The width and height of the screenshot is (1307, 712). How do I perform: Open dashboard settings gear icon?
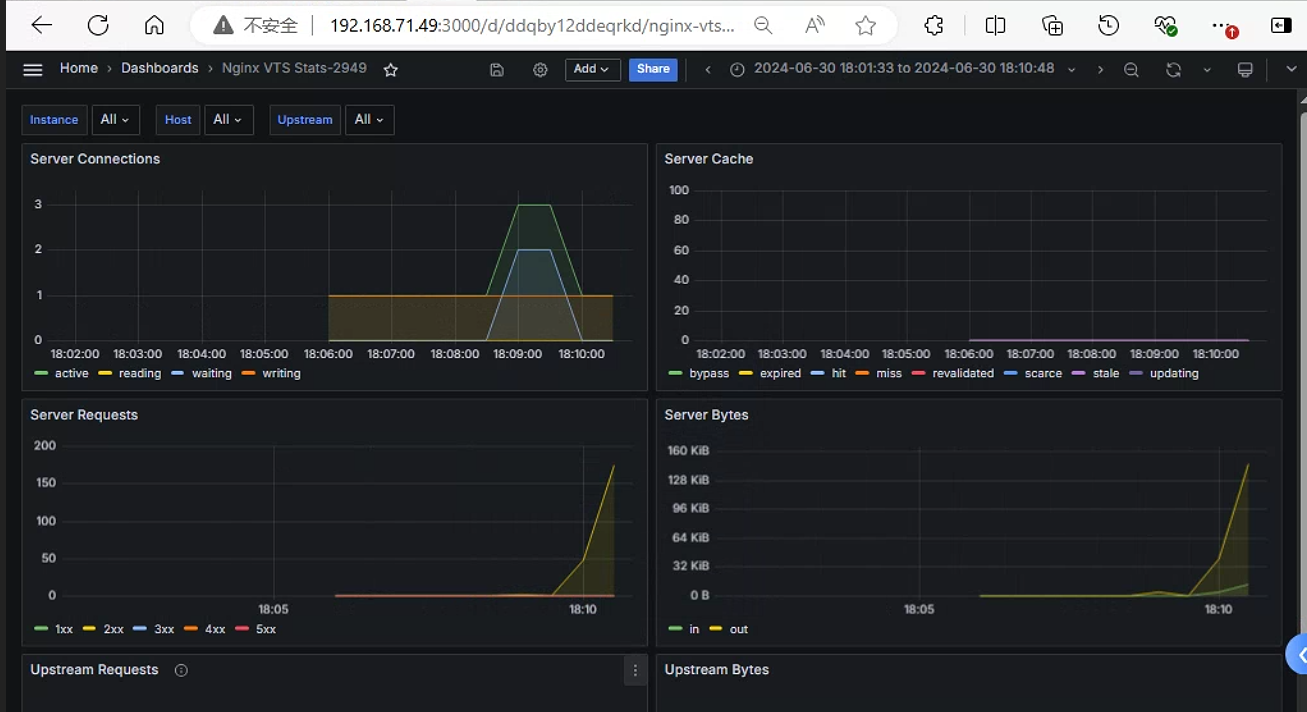coord(540,69)
